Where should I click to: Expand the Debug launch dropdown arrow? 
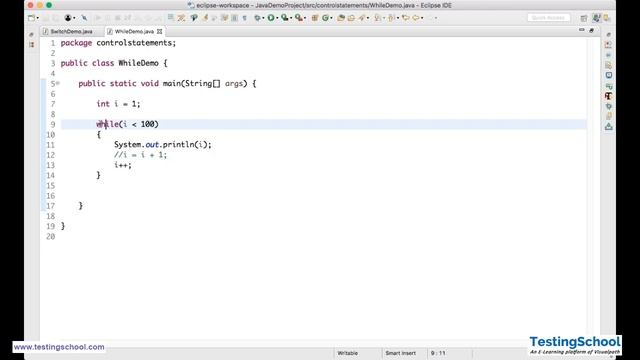[x=263, y=18]
